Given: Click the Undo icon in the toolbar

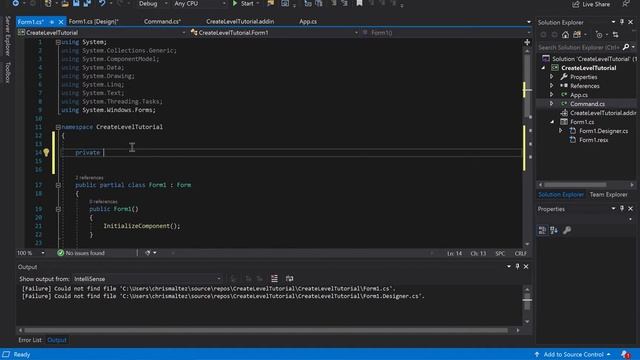Looking at the screenshot, I should (102, 4).
